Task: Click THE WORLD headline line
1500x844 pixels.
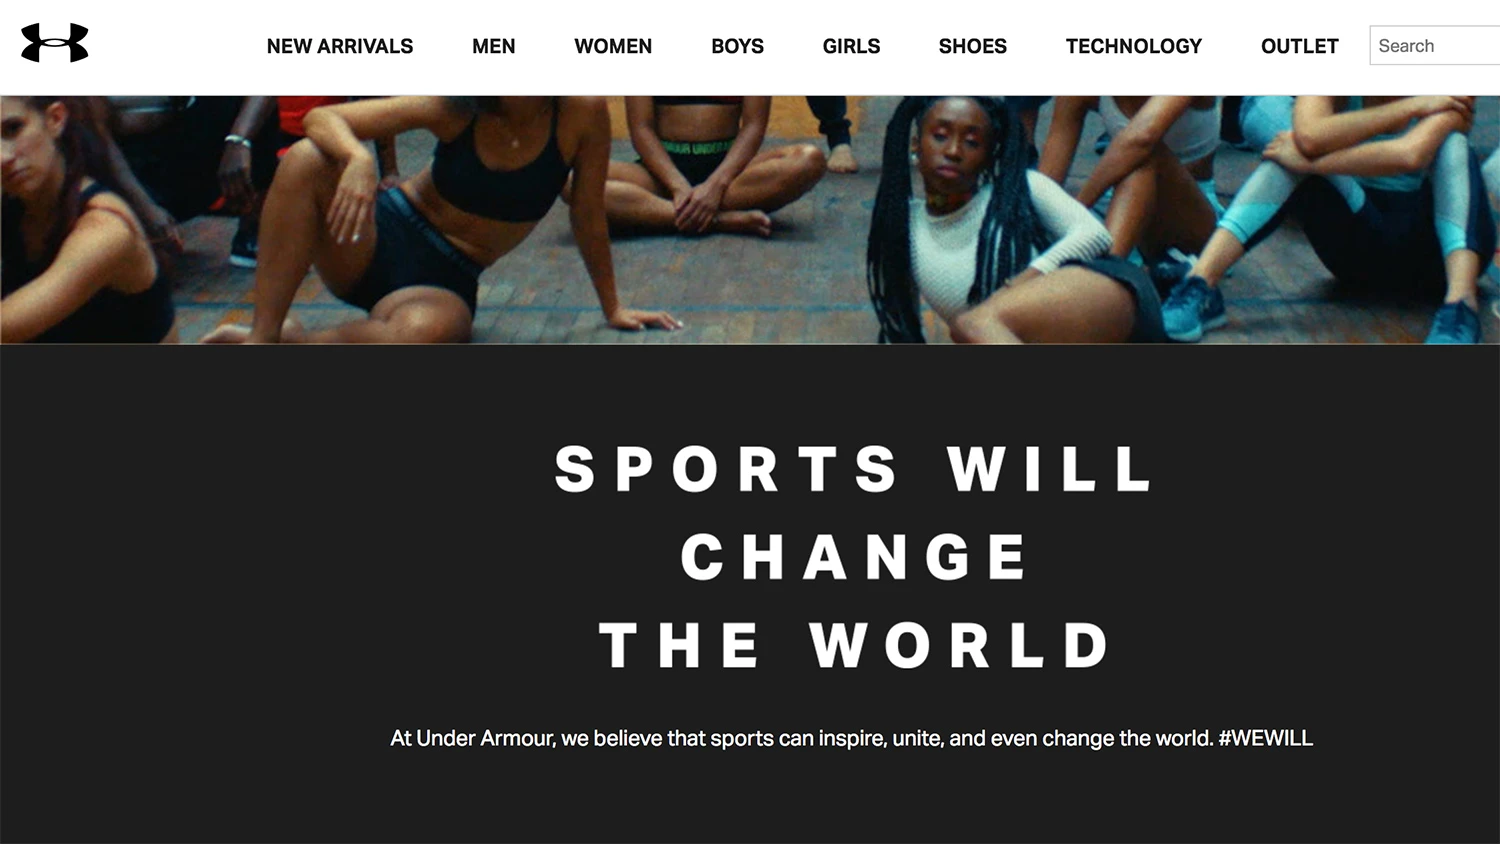Action: click(x=853, y=645)
